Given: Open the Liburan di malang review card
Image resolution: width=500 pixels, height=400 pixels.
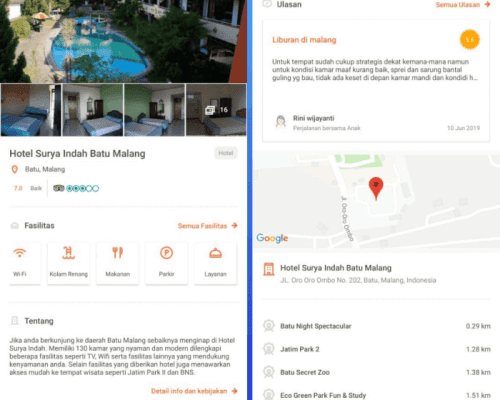Looking at the screenshot, I should click(x=376, y=81).
